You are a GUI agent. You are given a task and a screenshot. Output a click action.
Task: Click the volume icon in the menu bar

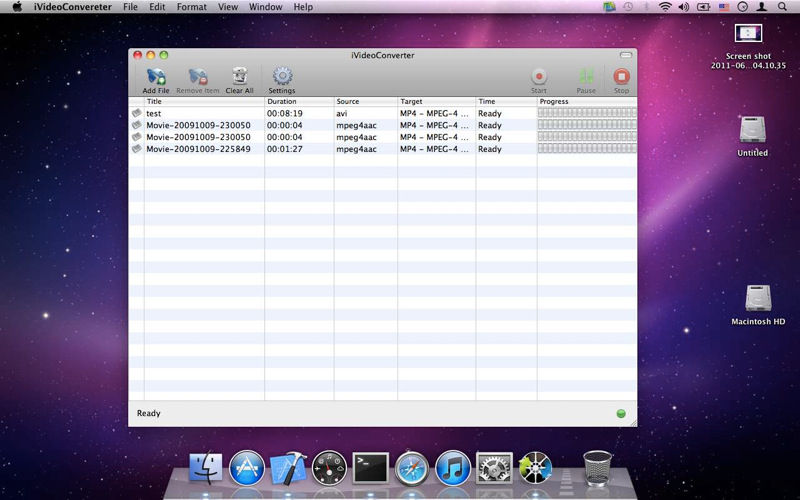coord(684,7)
